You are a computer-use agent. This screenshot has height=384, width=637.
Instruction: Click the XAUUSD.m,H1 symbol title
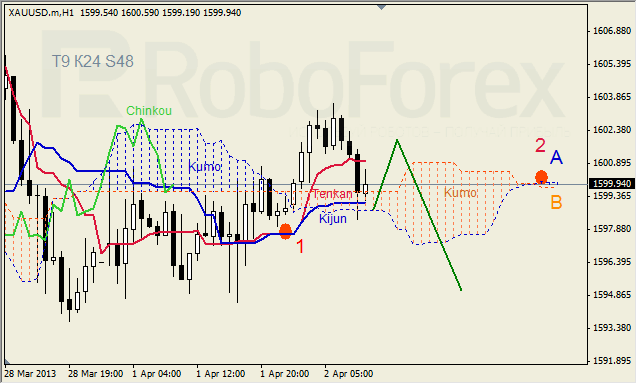[41, 13]
